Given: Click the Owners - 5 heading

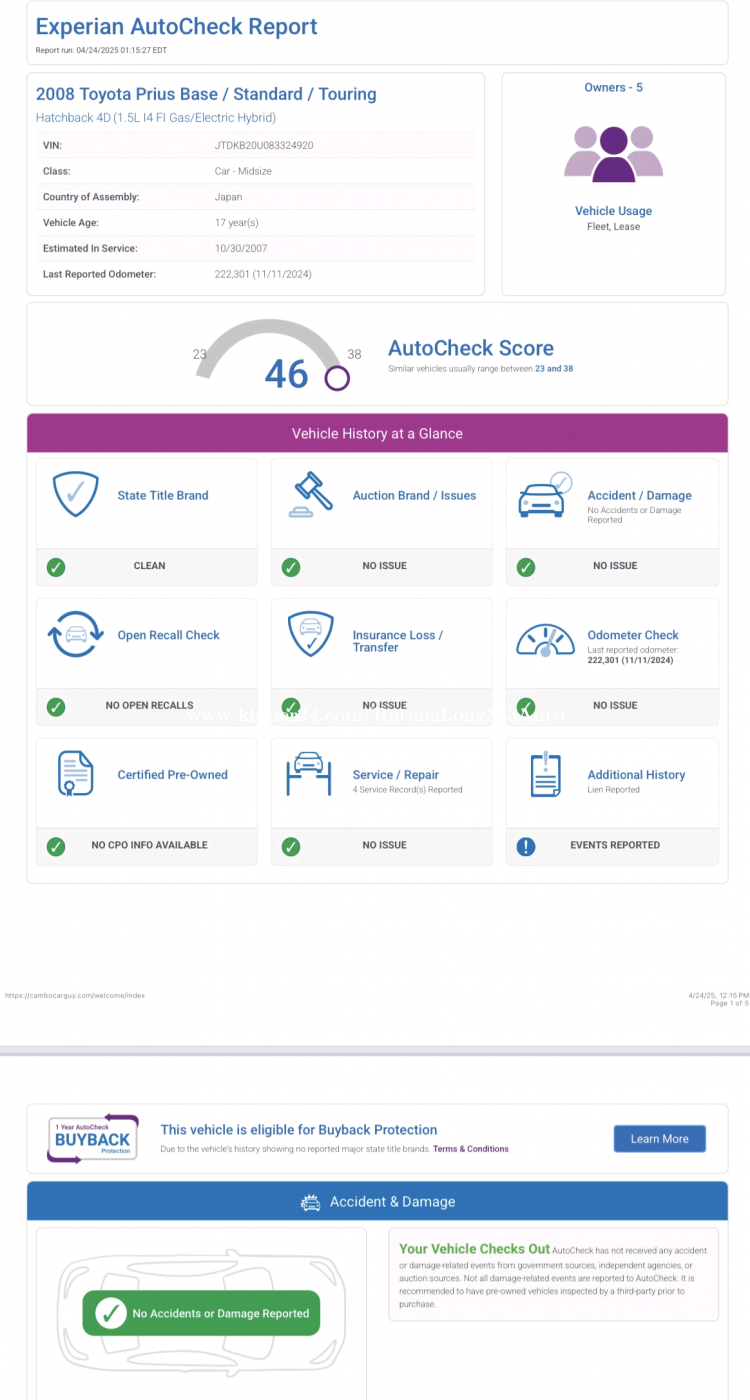Looking at the screenshot, I should point(613,88).
